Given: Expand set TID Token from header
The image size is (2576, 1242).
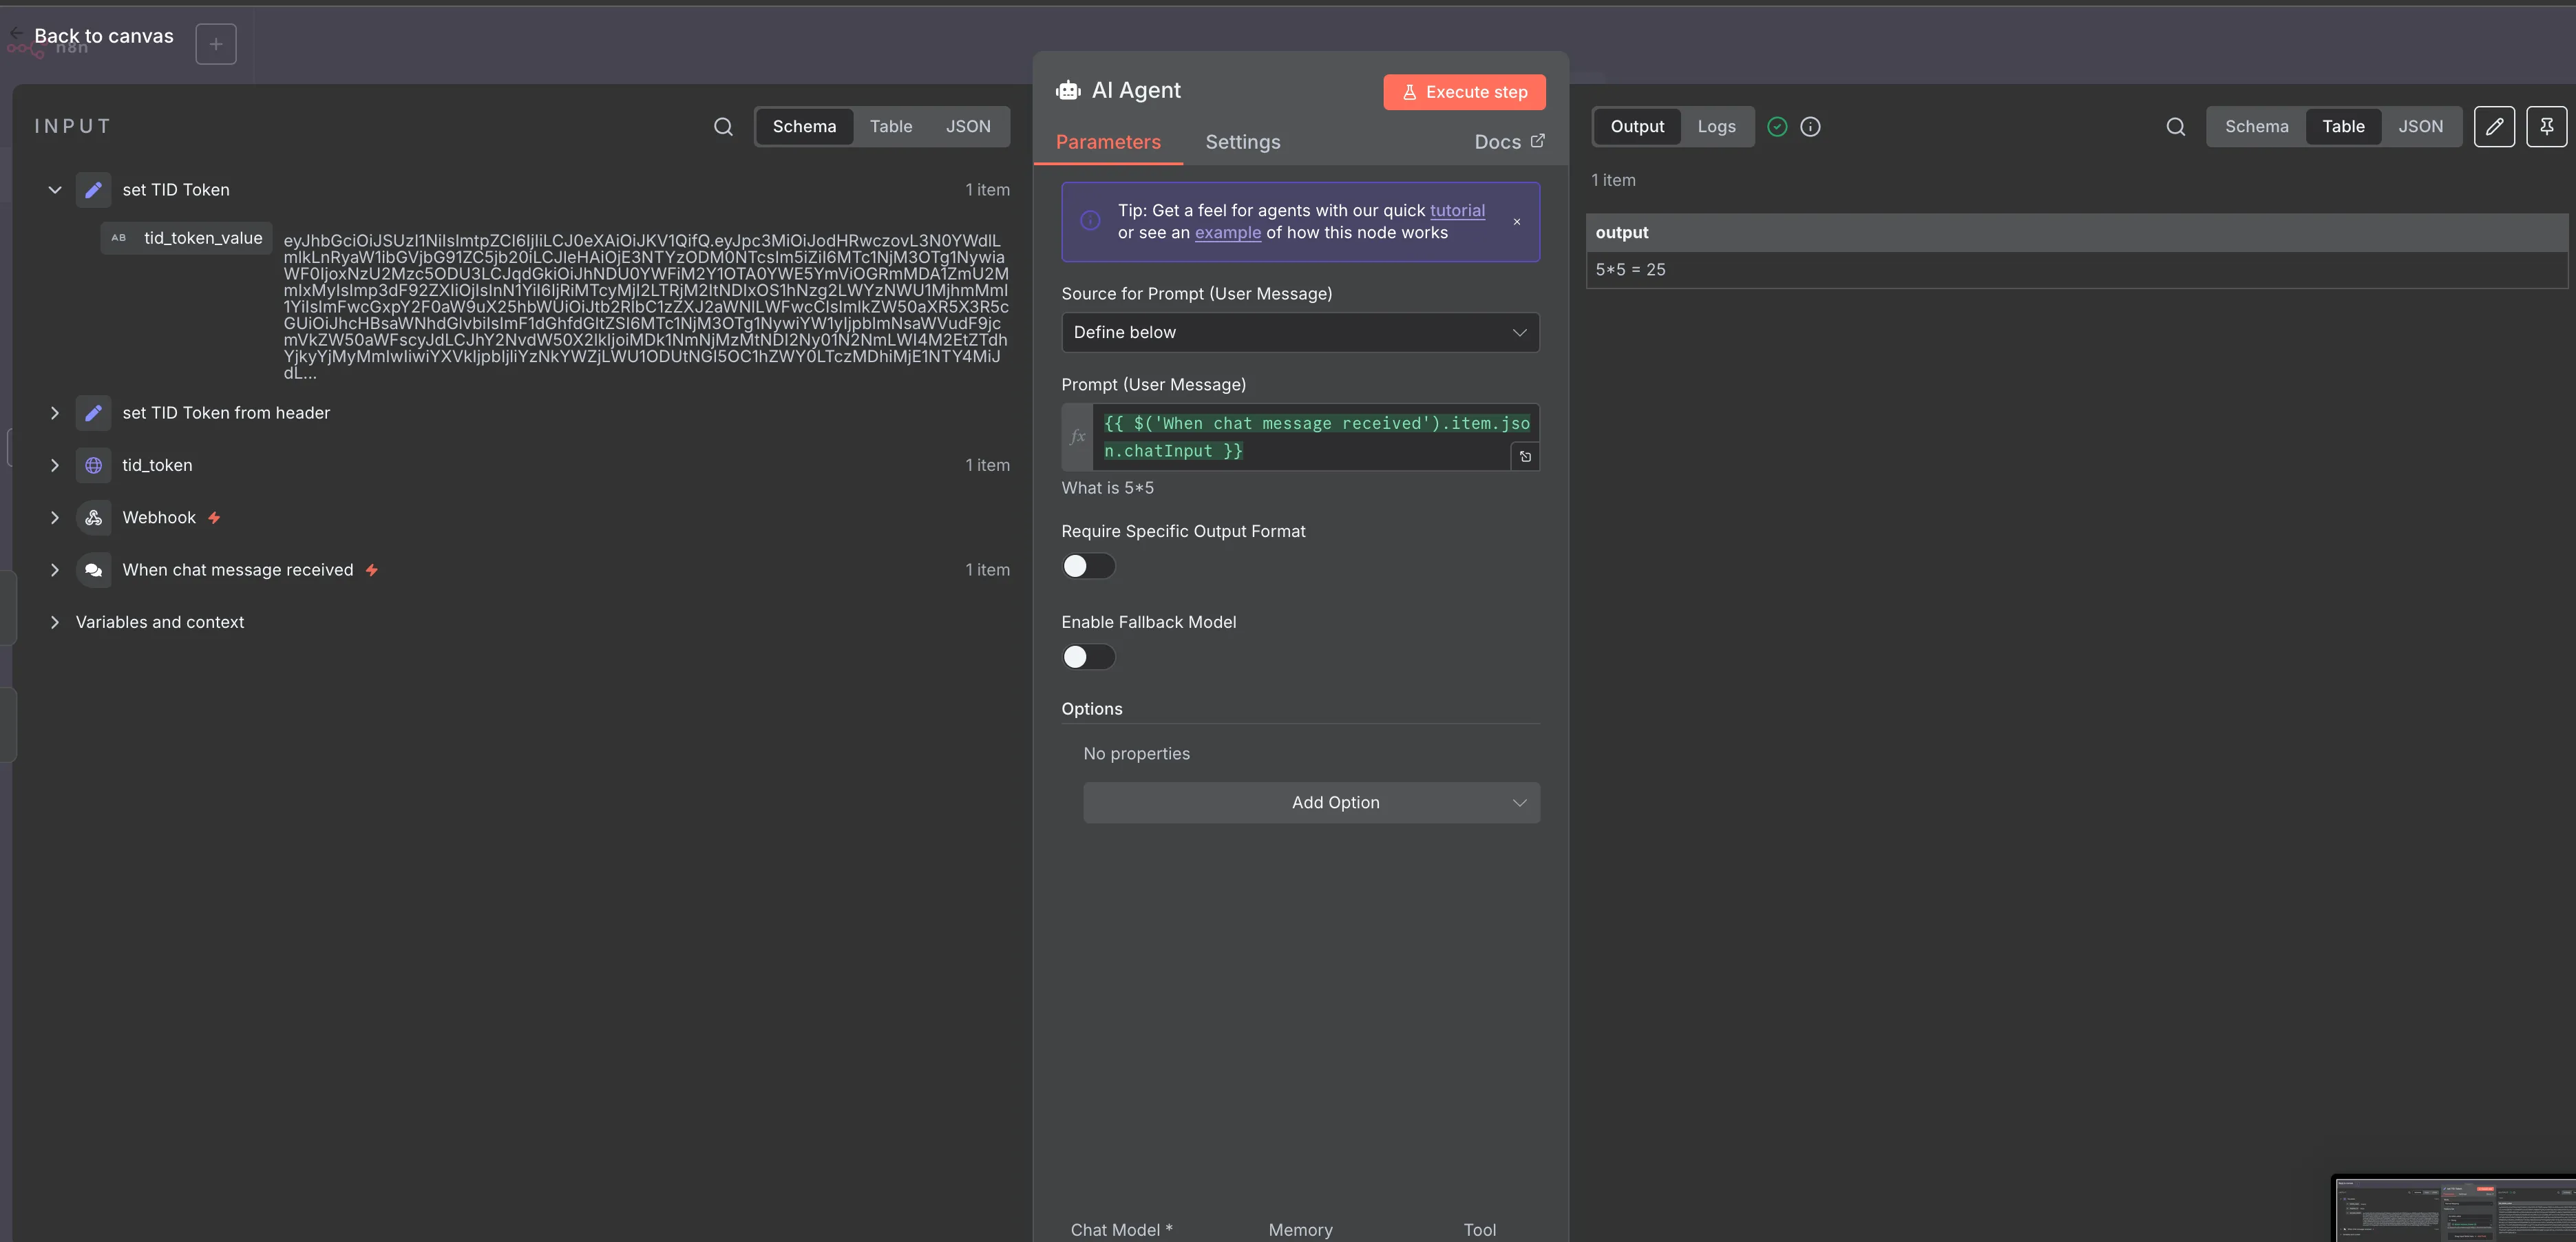Looking at the screenshot, I should pyautogui.click(x=55, y=413).
